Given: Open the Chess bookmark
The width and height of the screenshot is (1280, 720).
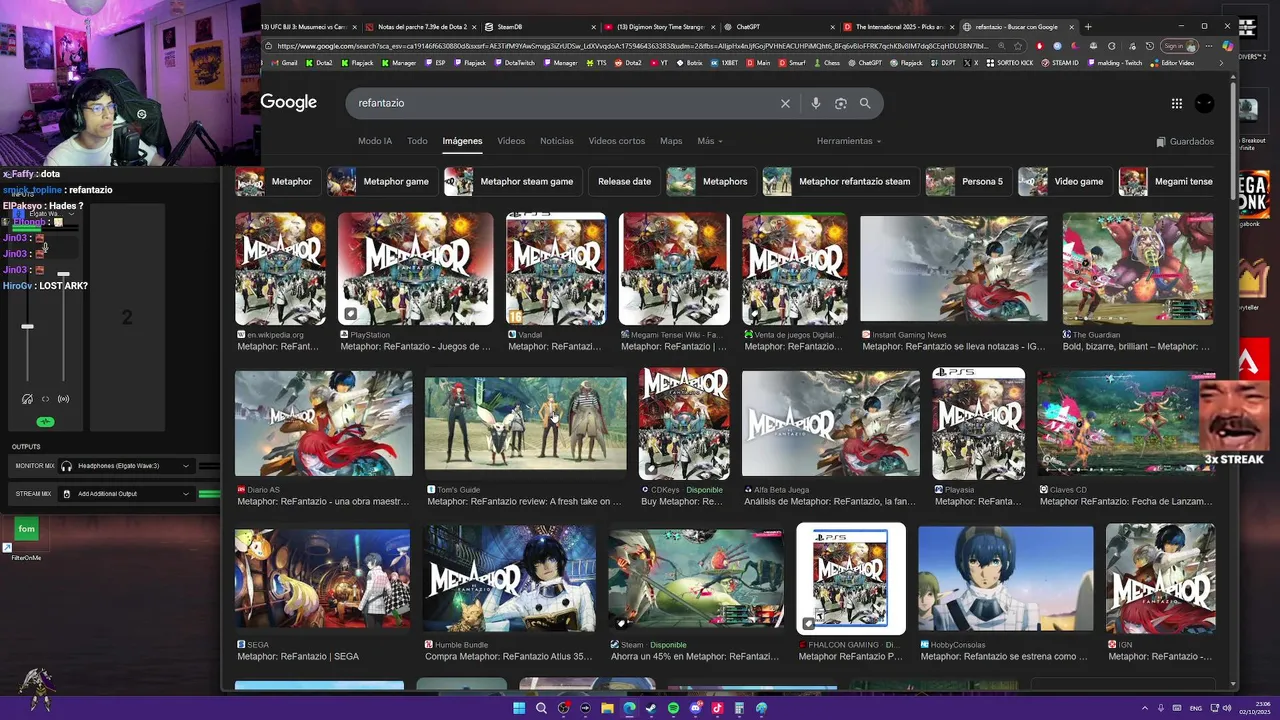Looking at the screenshot, I should [x=825, y=63].
